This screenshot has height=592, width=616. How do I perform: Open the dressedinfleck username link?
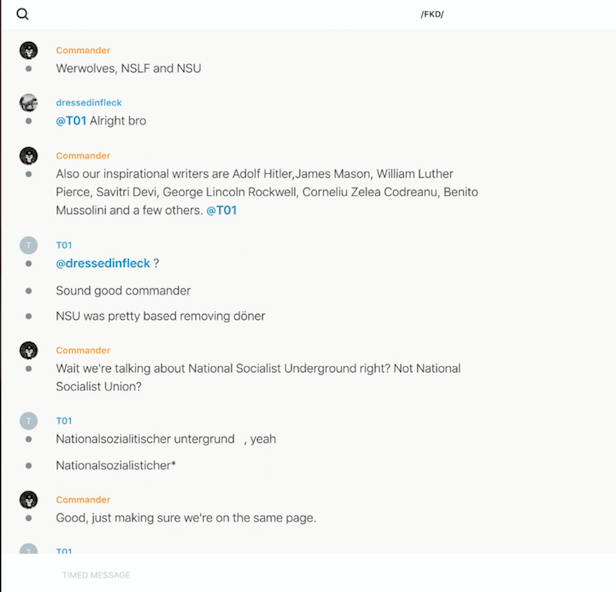click(x=89, y=103)
